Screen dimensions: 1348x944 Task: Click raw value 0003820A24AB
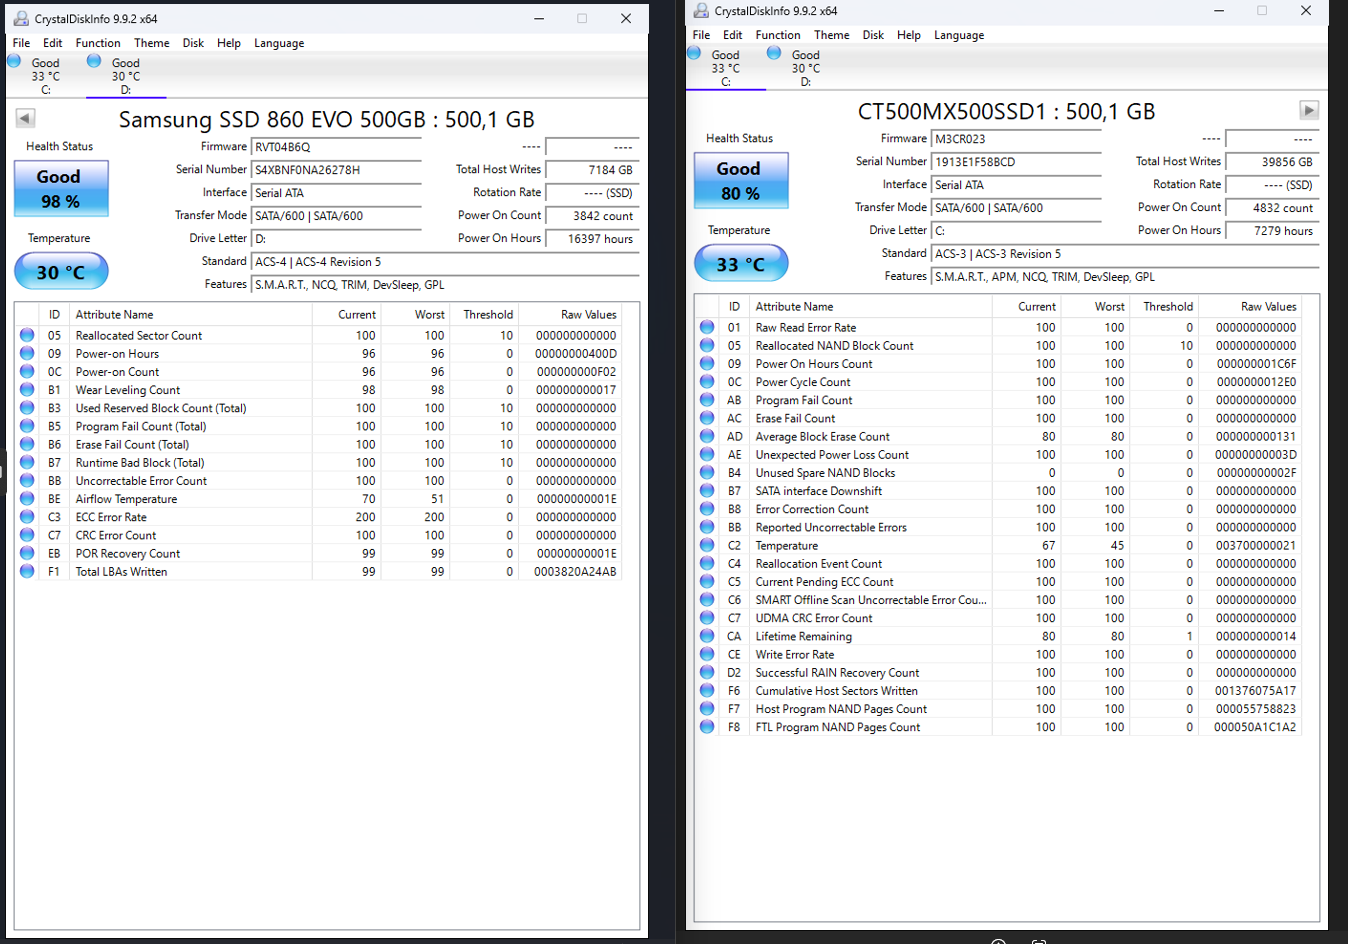click(x=575, y=572)
